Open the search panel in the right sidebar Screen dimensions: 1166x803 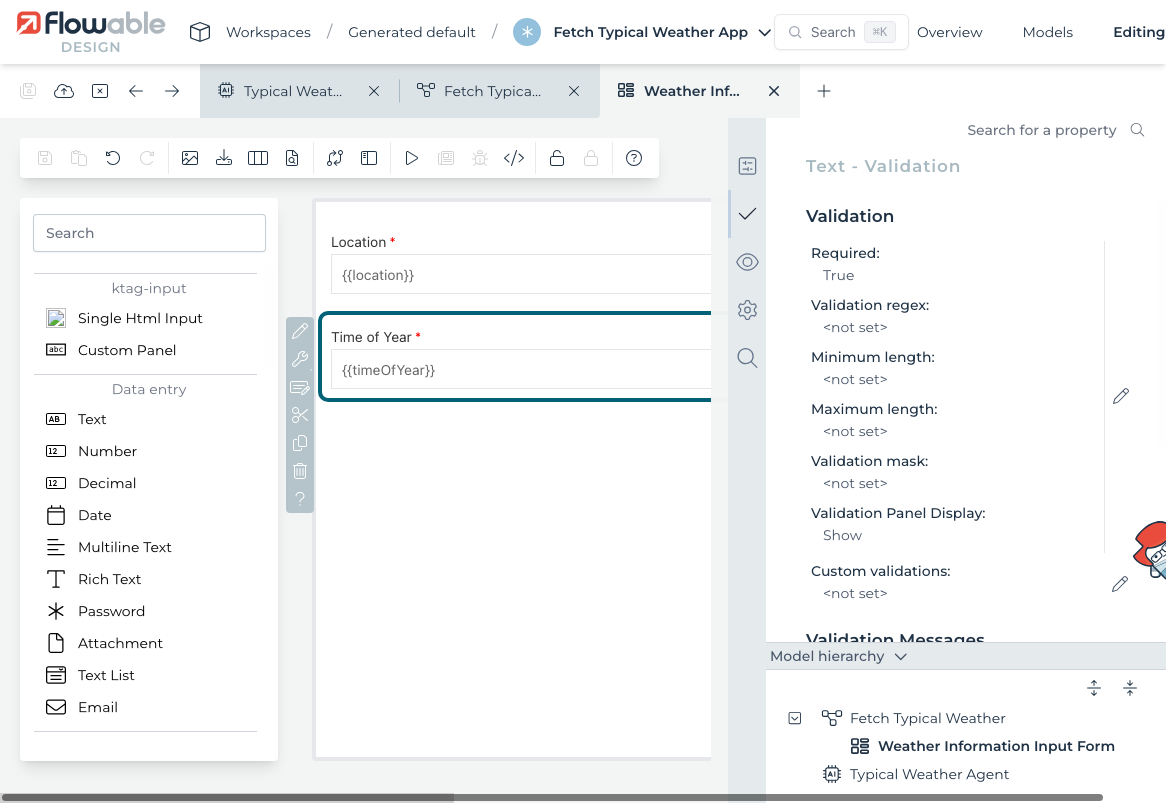click(747, 357)
